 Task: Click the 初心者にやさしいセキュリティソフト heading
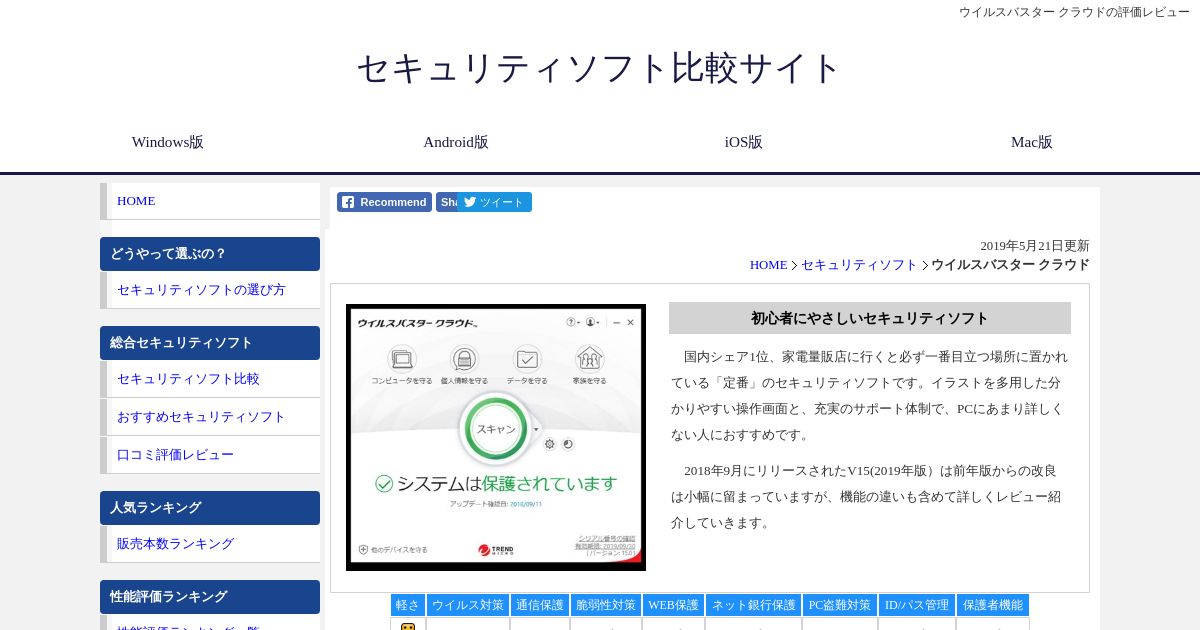click(870, 318)
